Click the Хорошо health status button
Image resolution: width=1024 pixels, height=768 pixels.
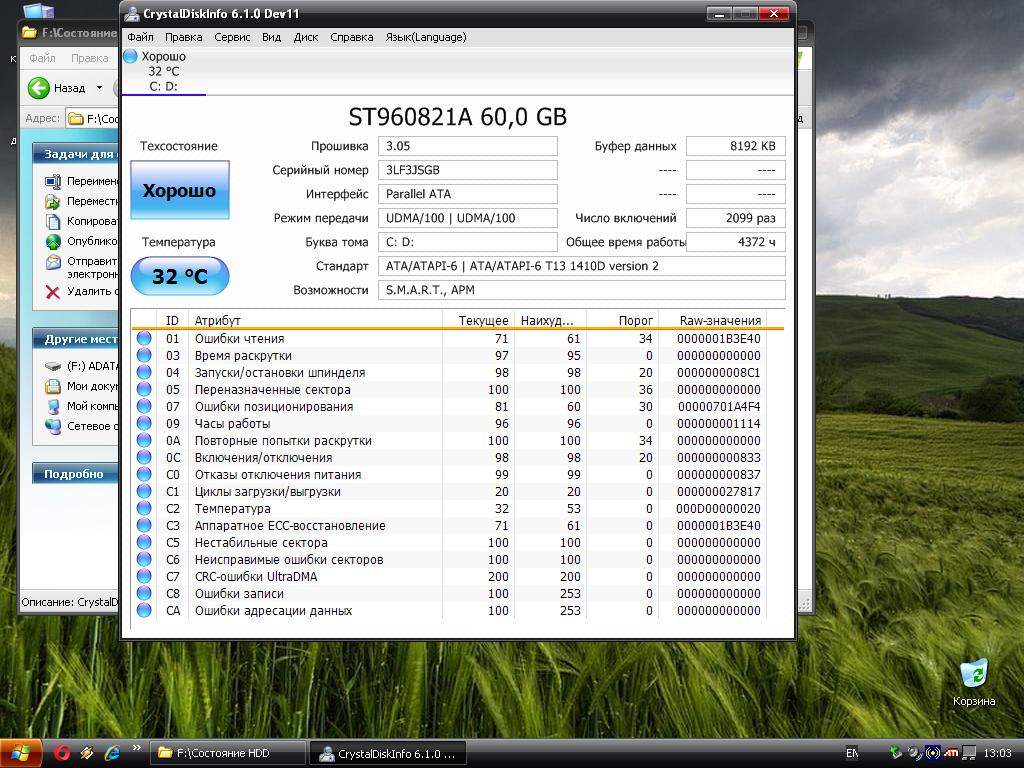[x=180, y=190]
